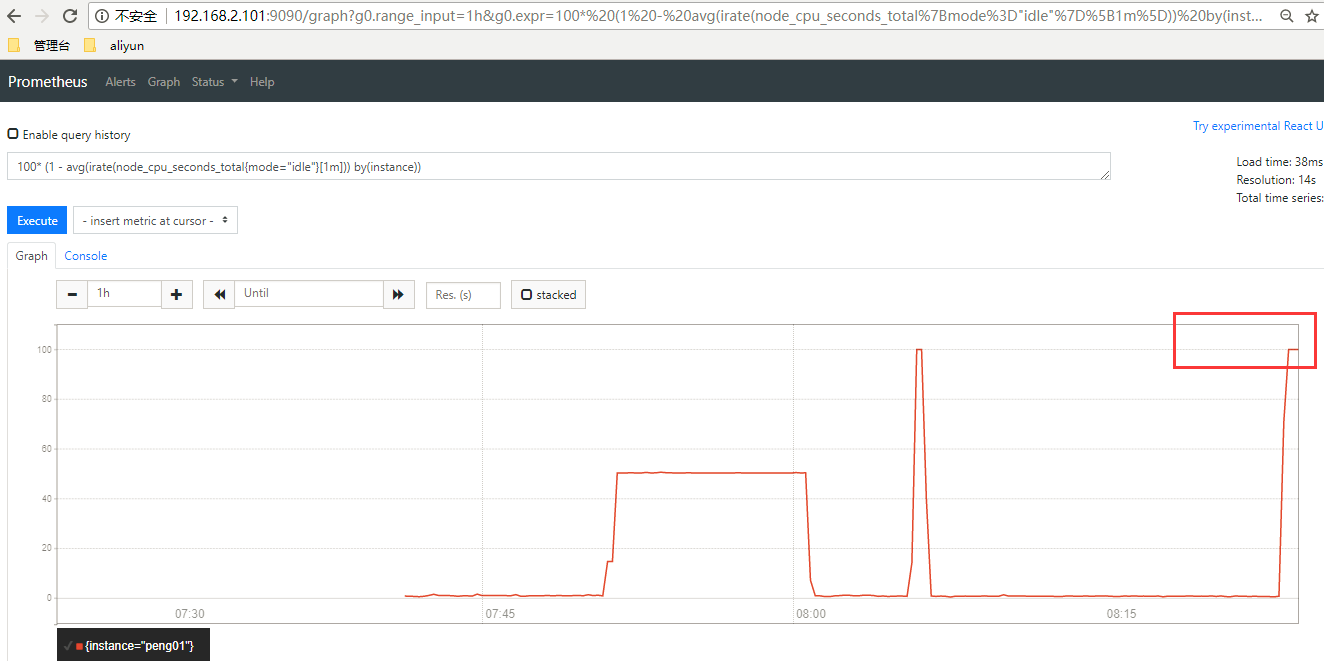Screen dimensions: 1324x661
Task: Click the browser forward arrow
Action: (42, 16)
